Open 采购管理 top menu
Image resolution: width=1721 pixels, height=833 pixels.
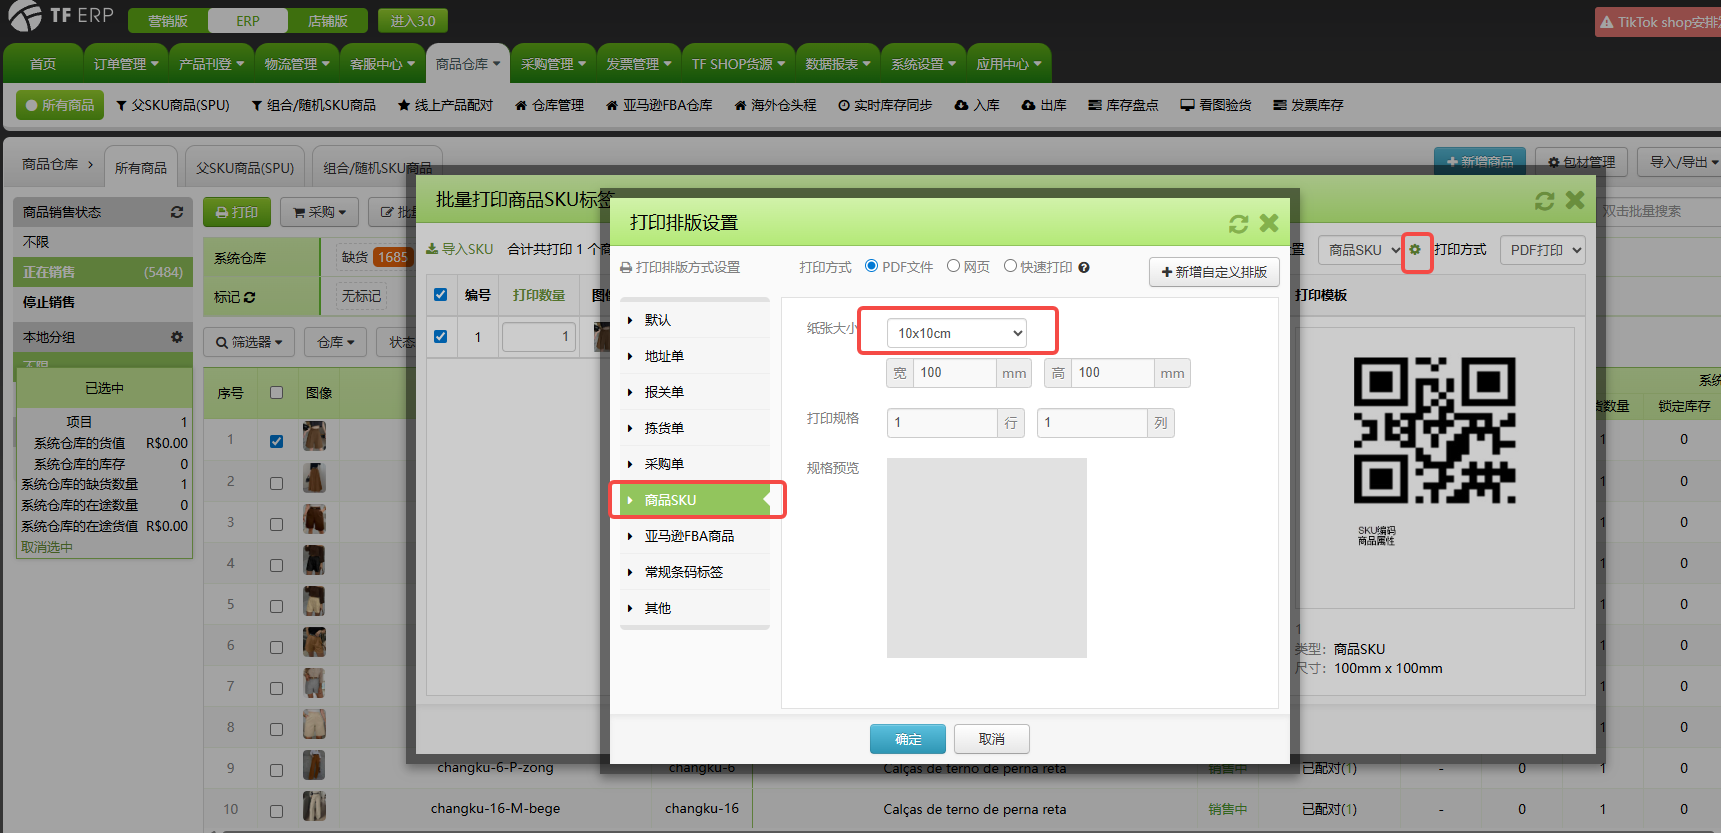pos(553,64)
